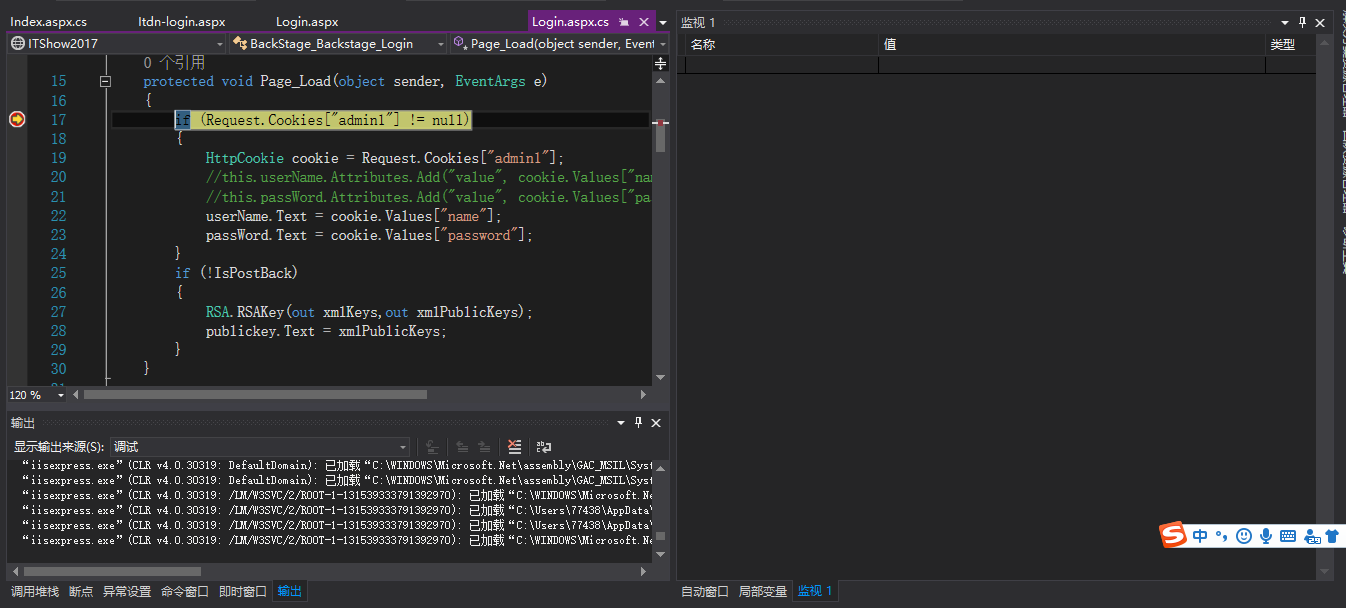
Task: Open the 异常设置 exception settings tab
Action: coord(127,592)
